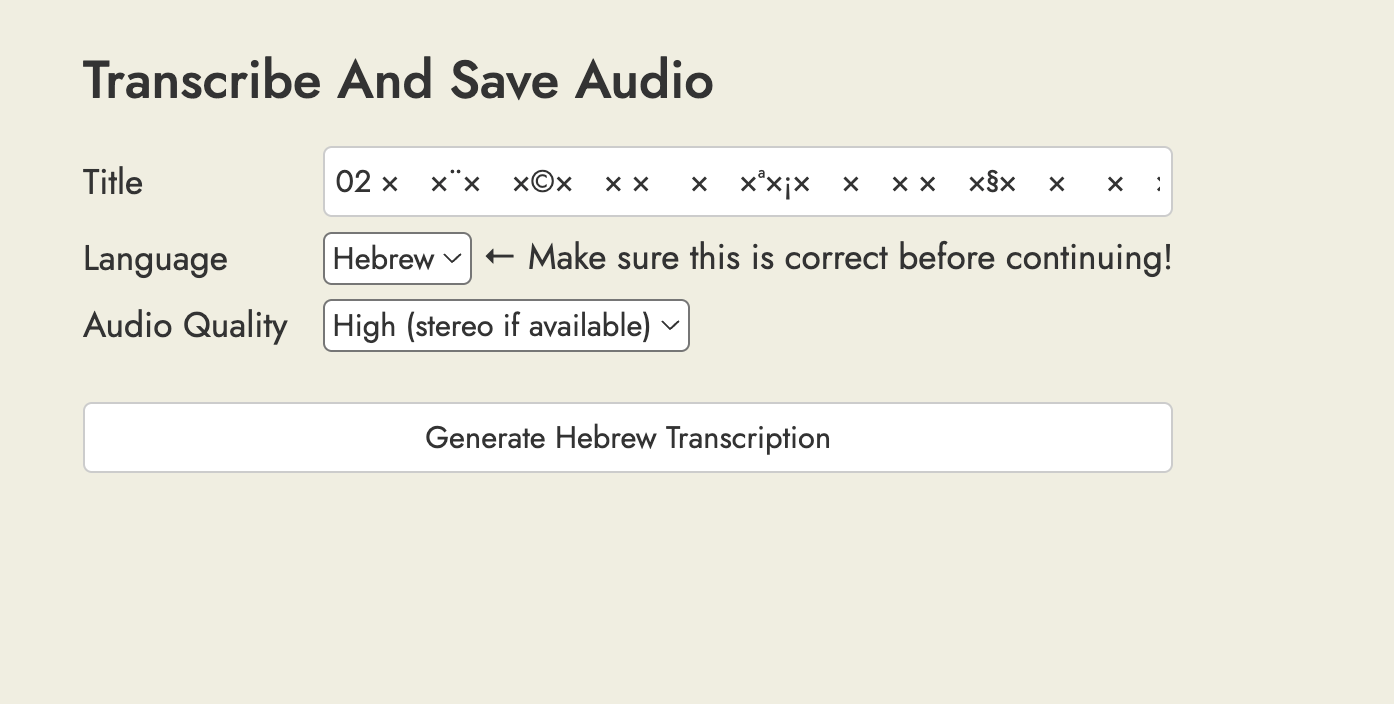Place cursor at the '02' in the title
This screenshot has height=704, width=1394.
[x=353, y=183]
